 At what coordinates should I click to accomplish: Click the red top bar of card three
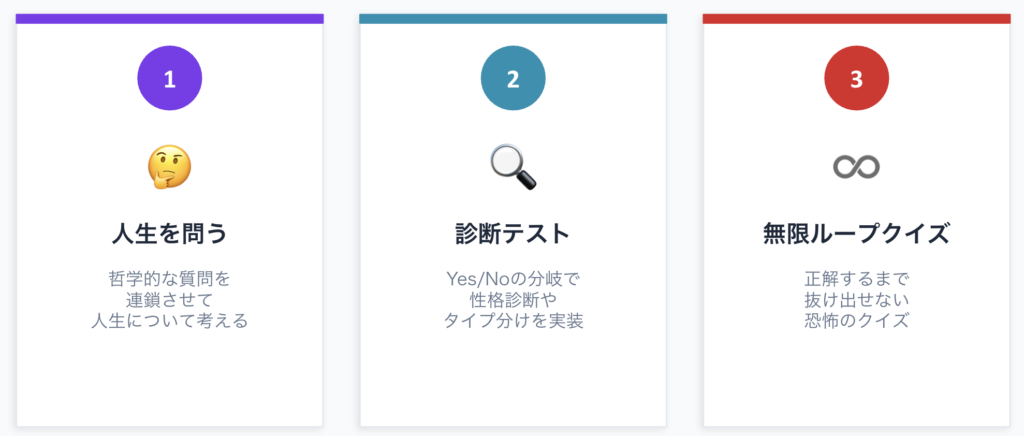tap(856, 18)
